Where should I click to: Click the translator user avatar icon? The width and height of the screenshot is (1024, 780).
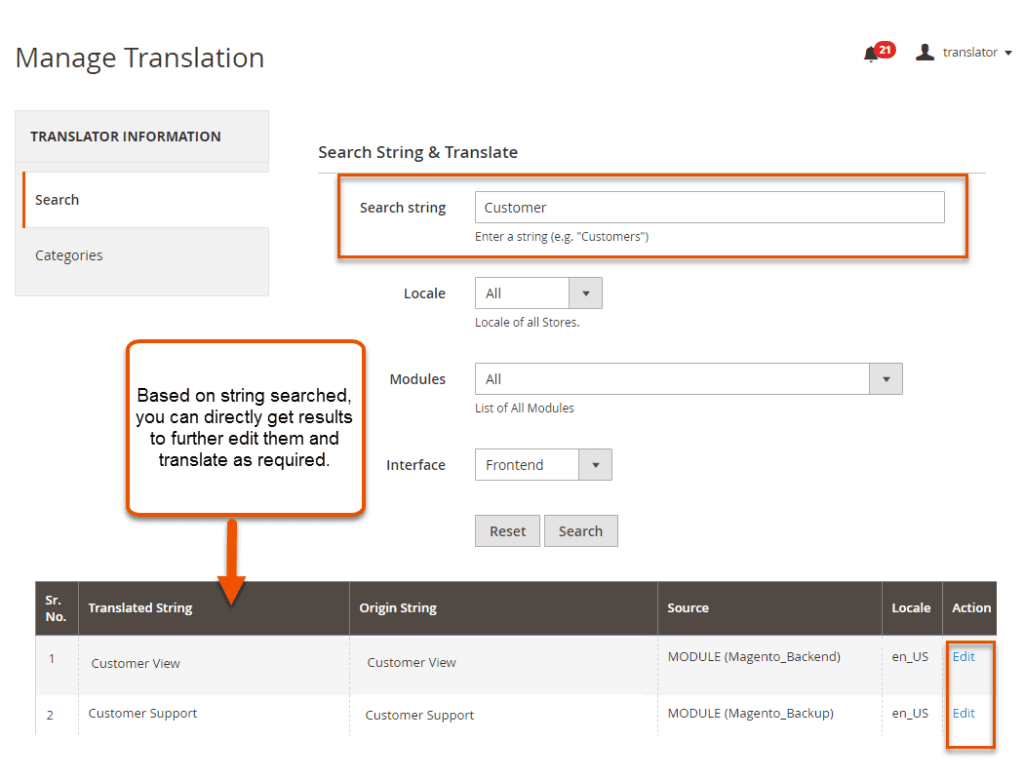[x=925, y=52]
